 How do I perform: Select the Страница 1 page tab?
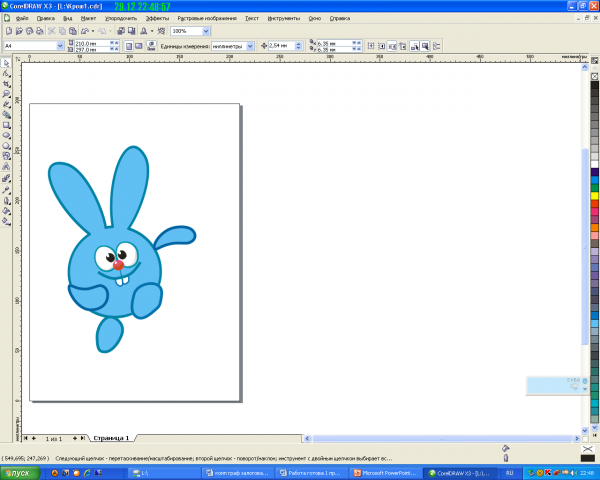click(113, 438)
